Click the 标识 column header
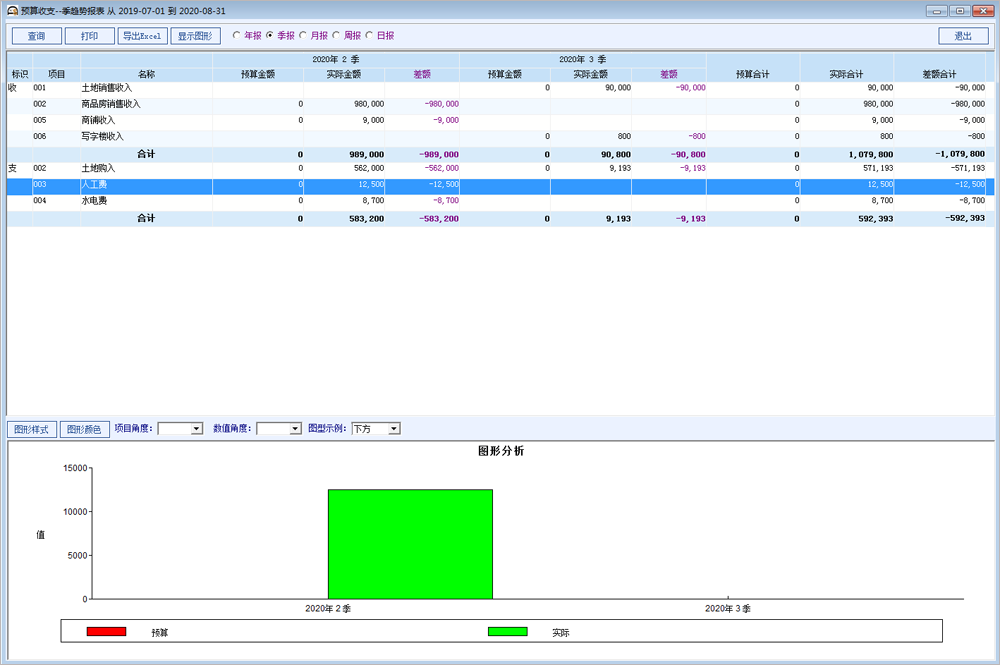 [20, 74]
